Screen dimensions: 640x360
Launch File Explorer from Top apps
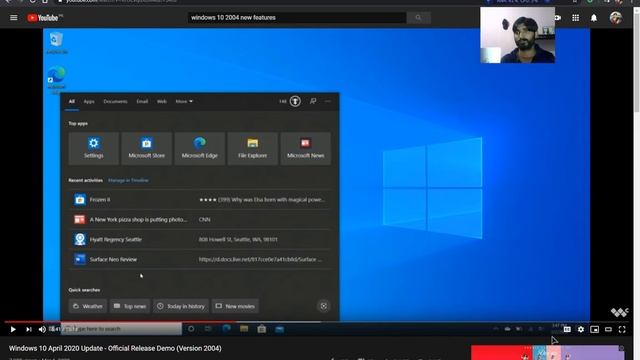click(253, 149)
